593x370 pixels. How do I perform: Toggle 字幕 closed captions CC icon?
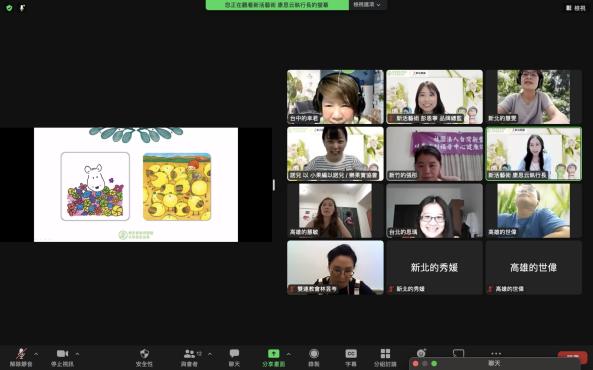[x=351, y=353]
